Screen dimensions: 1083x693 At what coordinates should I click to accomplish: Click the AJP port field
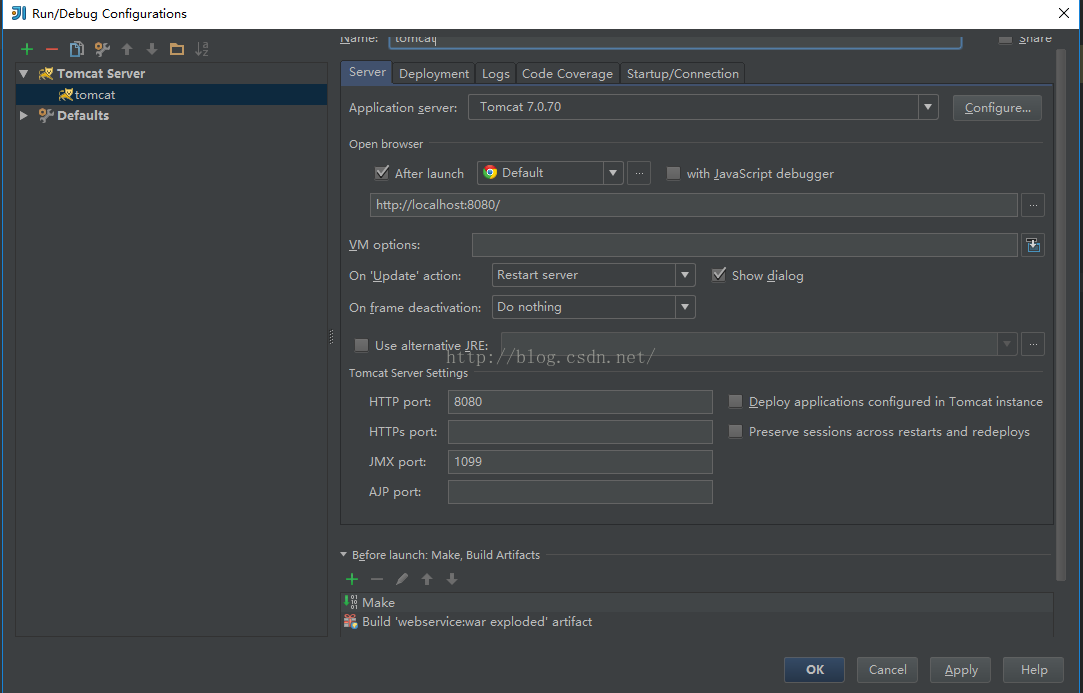580,492
